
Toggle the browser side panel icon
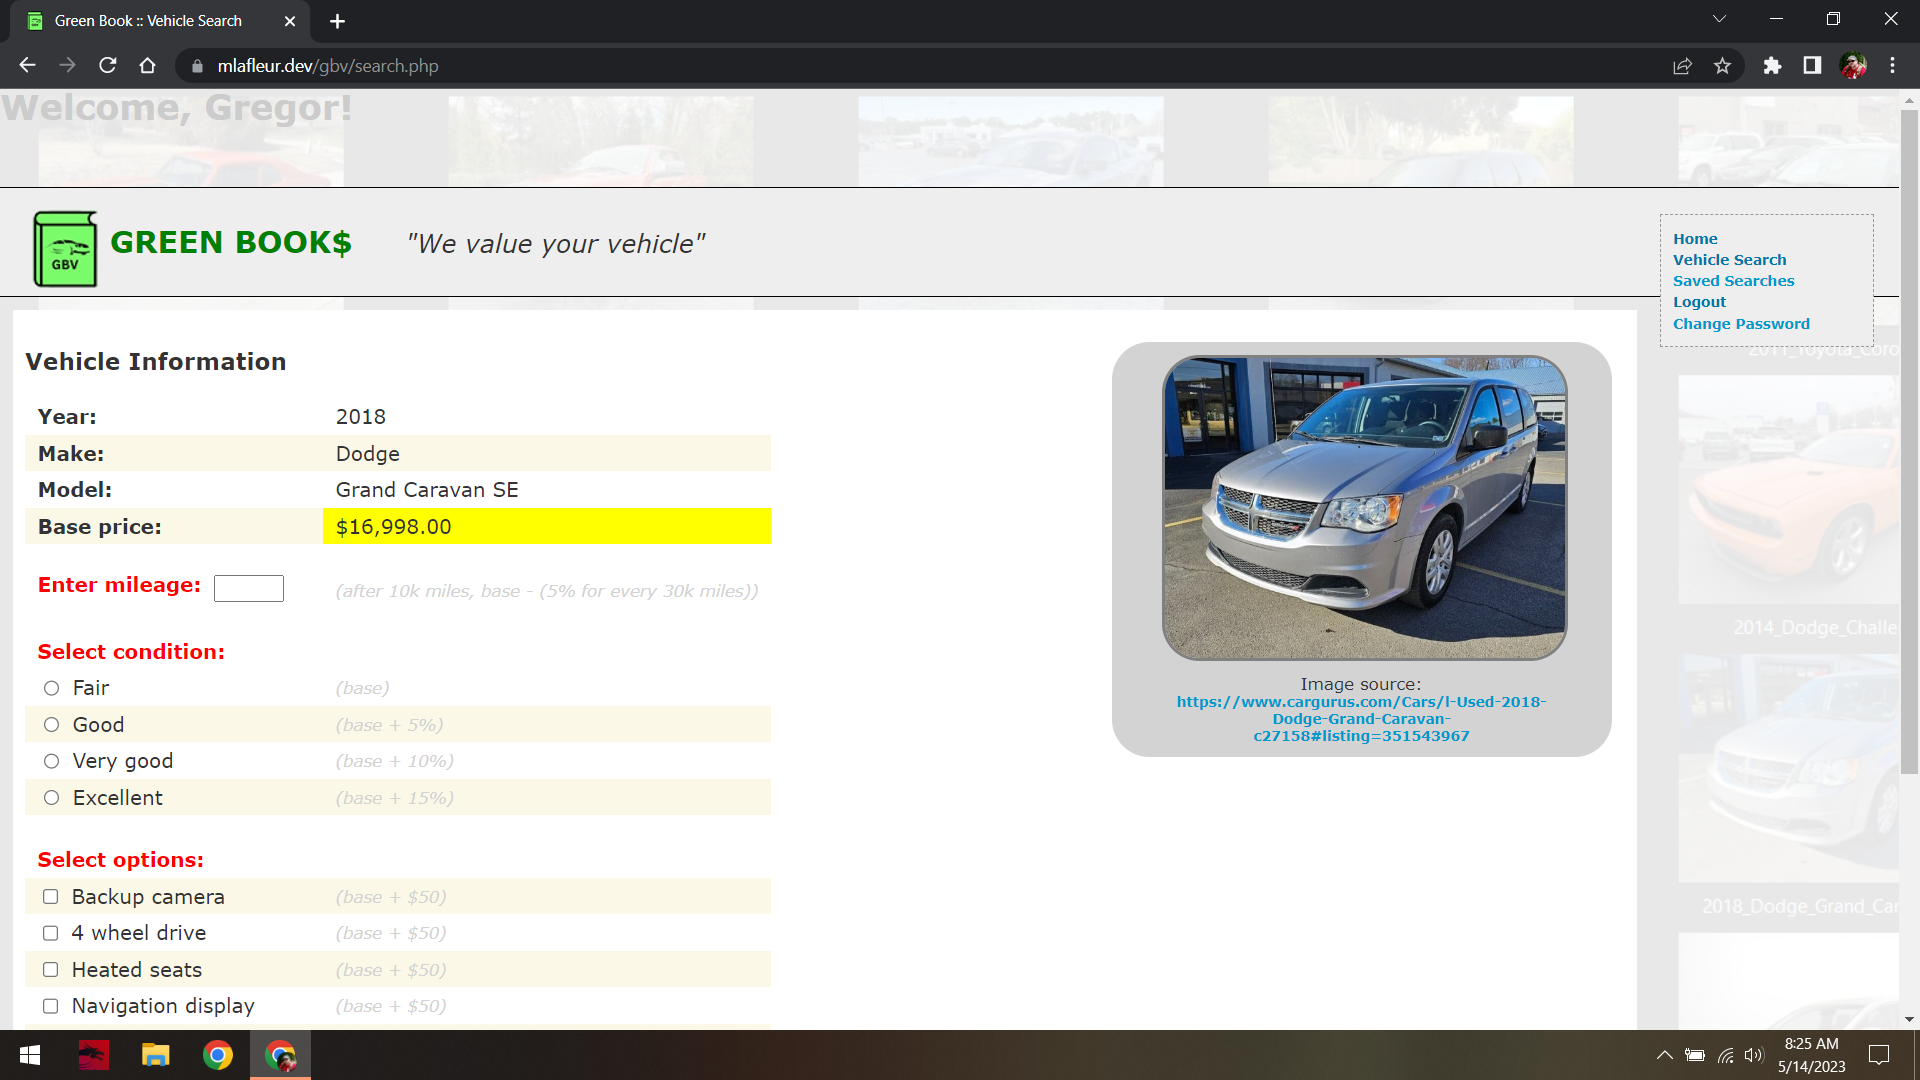click(1812, 66)
